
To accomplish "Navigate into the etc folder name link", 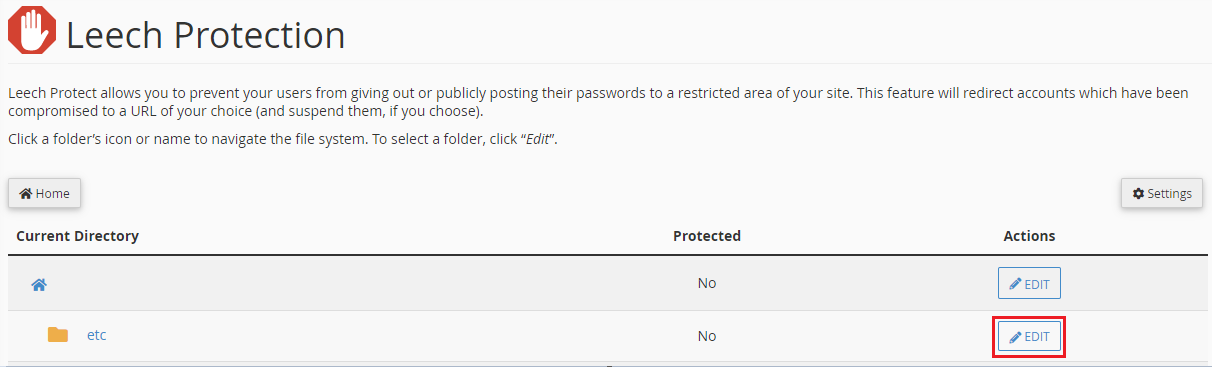I will click(97, 335).
